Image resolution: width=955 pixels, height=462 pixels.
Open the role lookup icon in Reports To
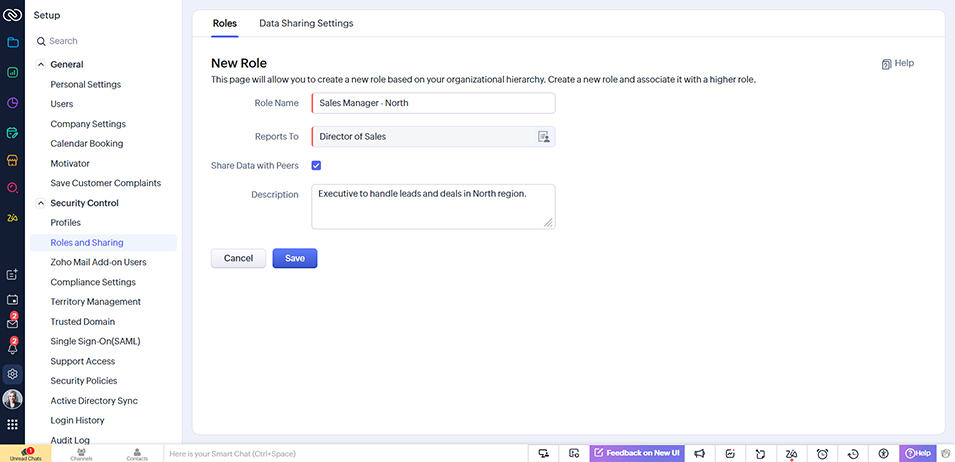(543, 136)
